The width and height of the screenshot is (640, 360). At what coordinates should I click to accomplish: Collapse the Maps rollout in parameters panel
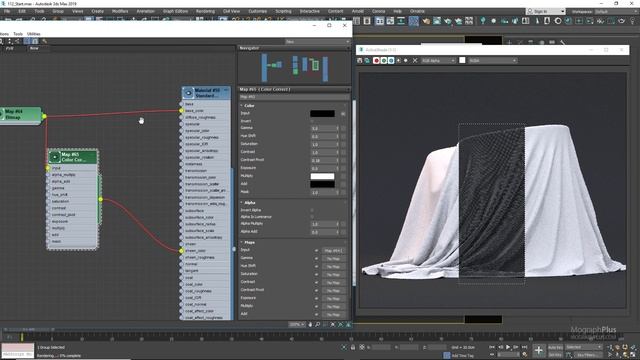coord(248,242)
